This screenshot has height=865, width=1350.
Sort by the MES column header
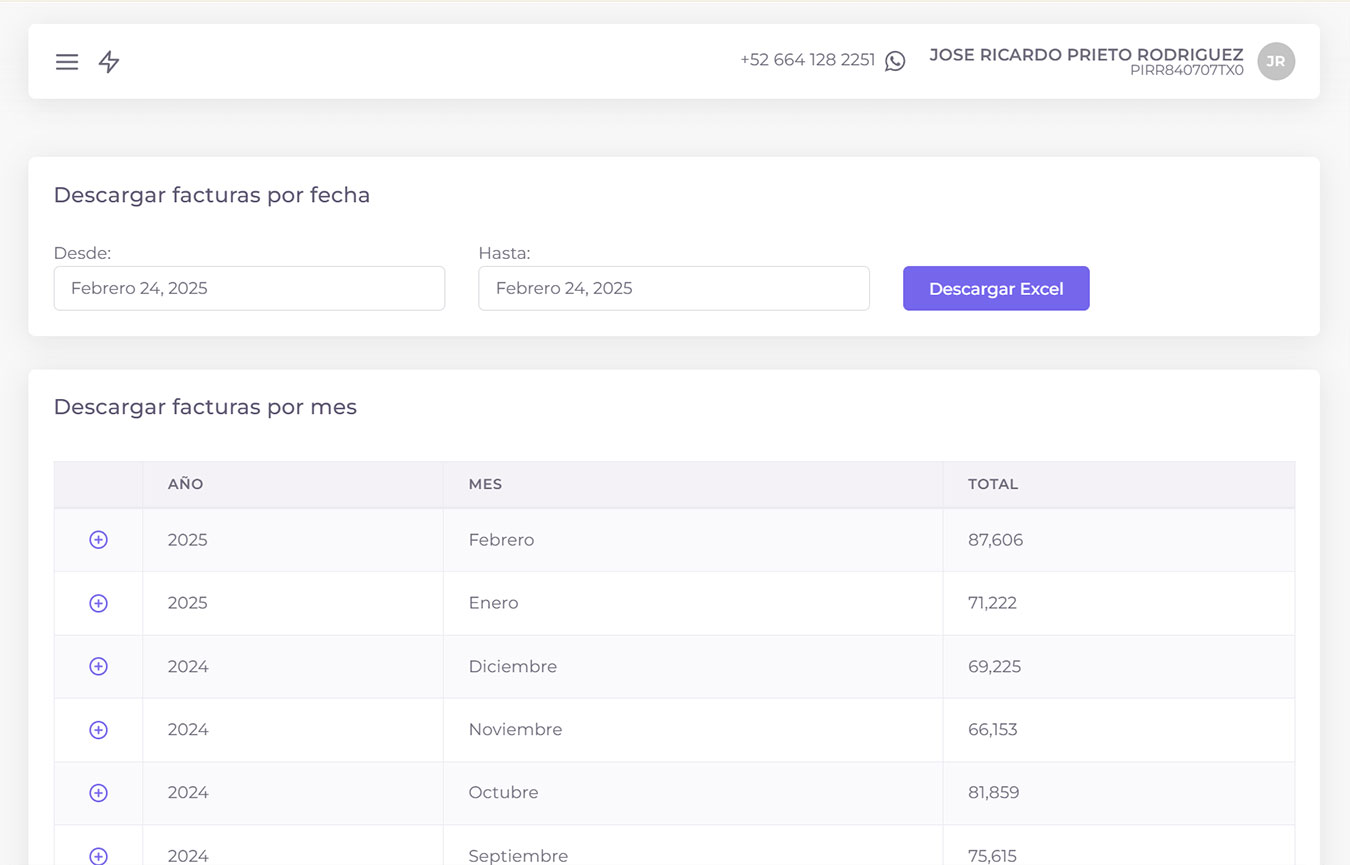[485, 484]
